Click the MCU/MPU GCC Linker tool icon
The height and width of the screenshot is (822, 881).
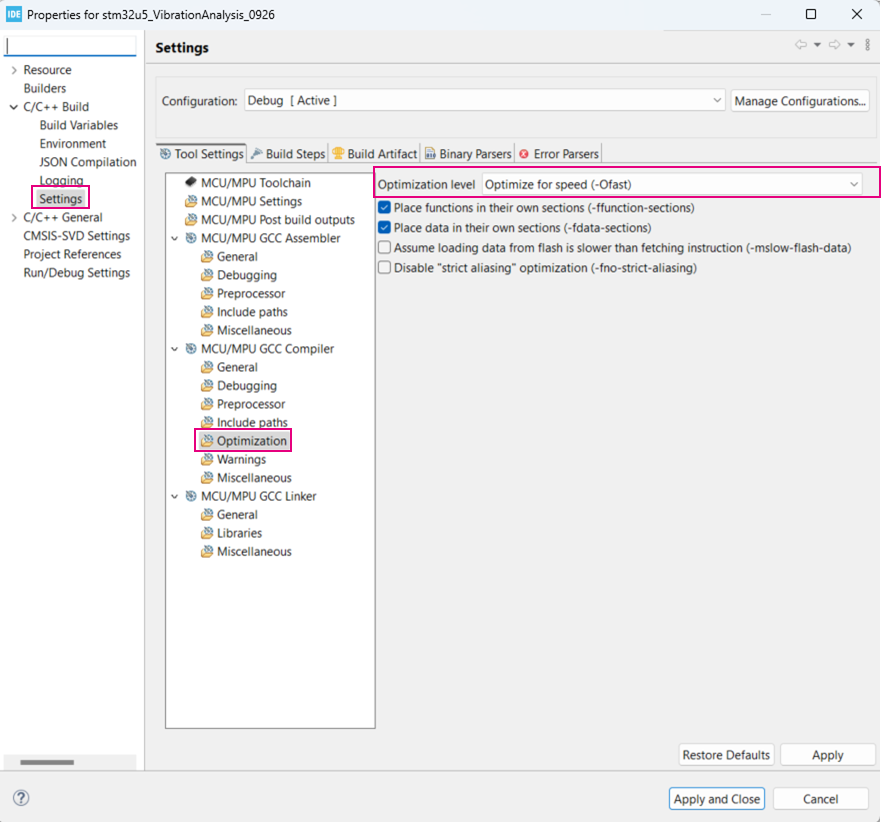[191, 496]
